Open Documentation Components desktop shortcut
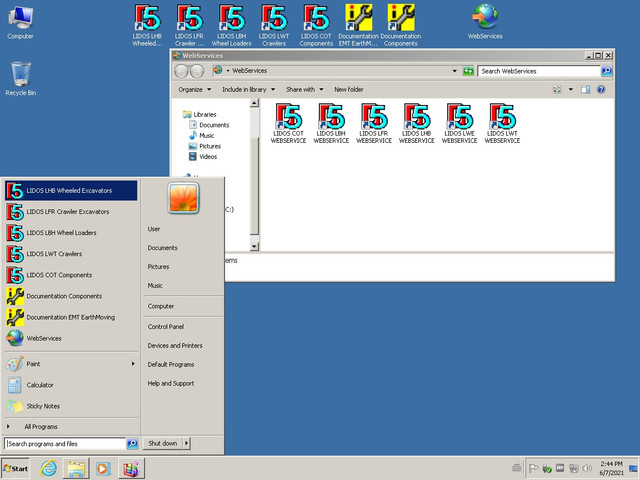Viewport: 640px width, 480px height. [401, 25]
